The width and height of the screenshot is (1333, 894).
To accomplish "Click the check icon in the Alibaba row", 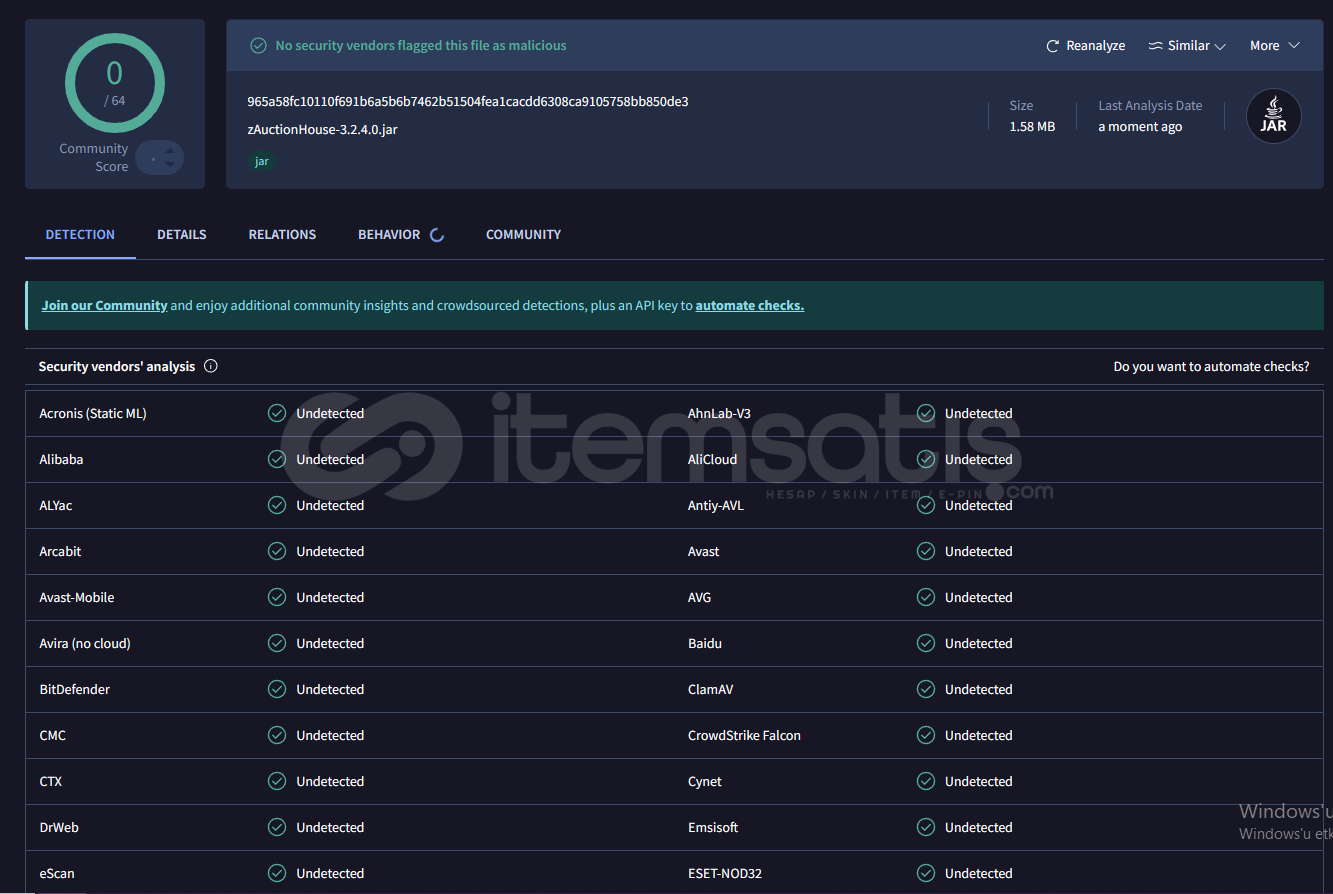I will (x=277, y=459).
